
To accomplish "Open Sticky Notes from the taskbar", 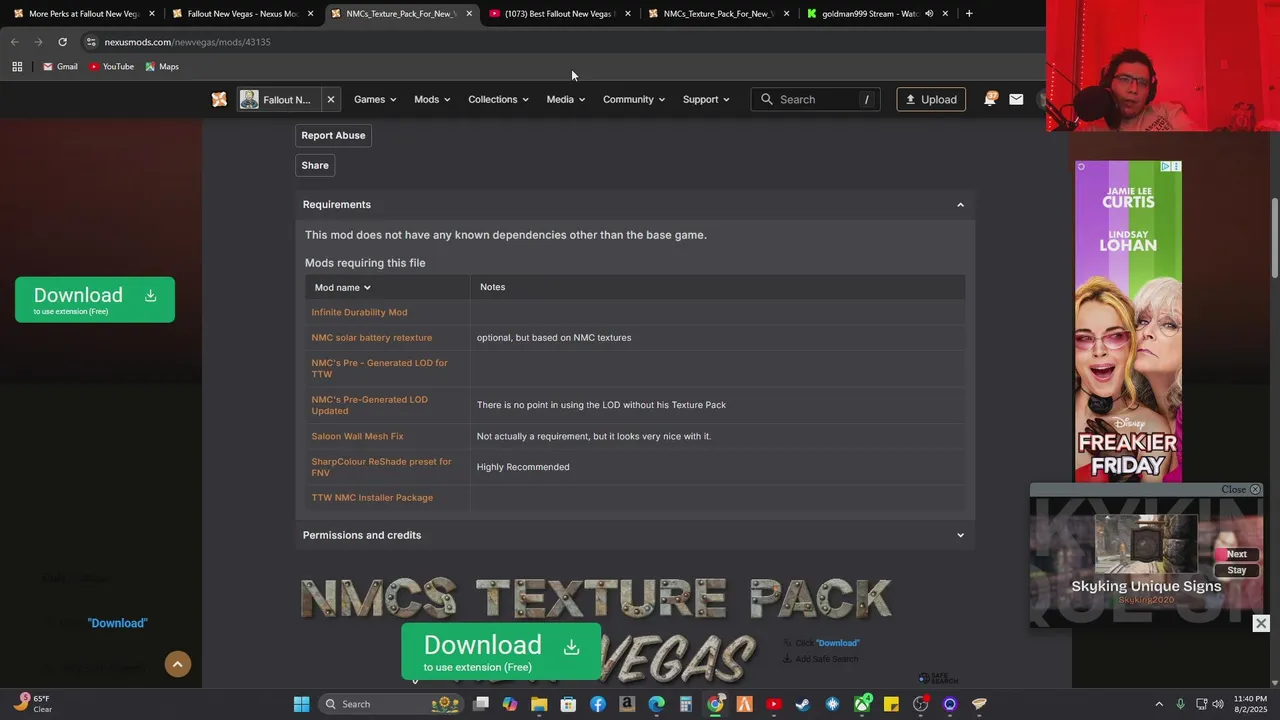I will [x=891, y=704].
